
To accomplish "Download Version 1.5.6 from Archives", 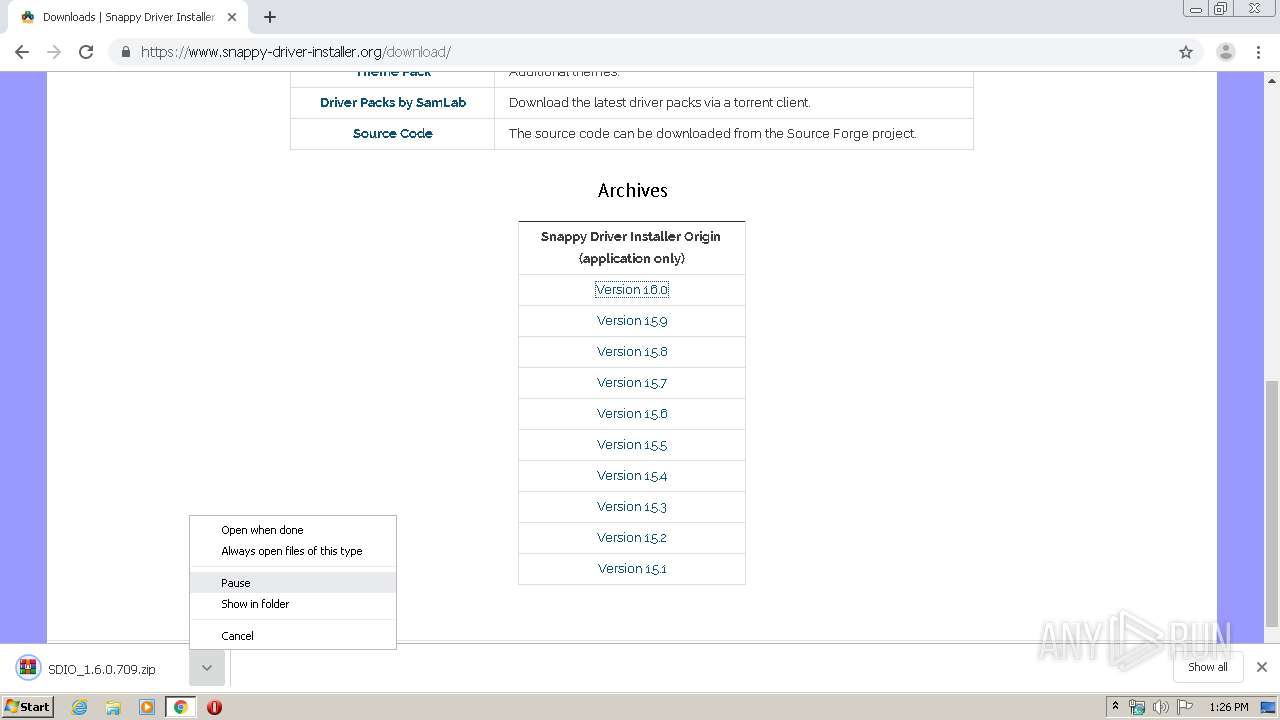I will pyautogui.click(x=632, y=413).
